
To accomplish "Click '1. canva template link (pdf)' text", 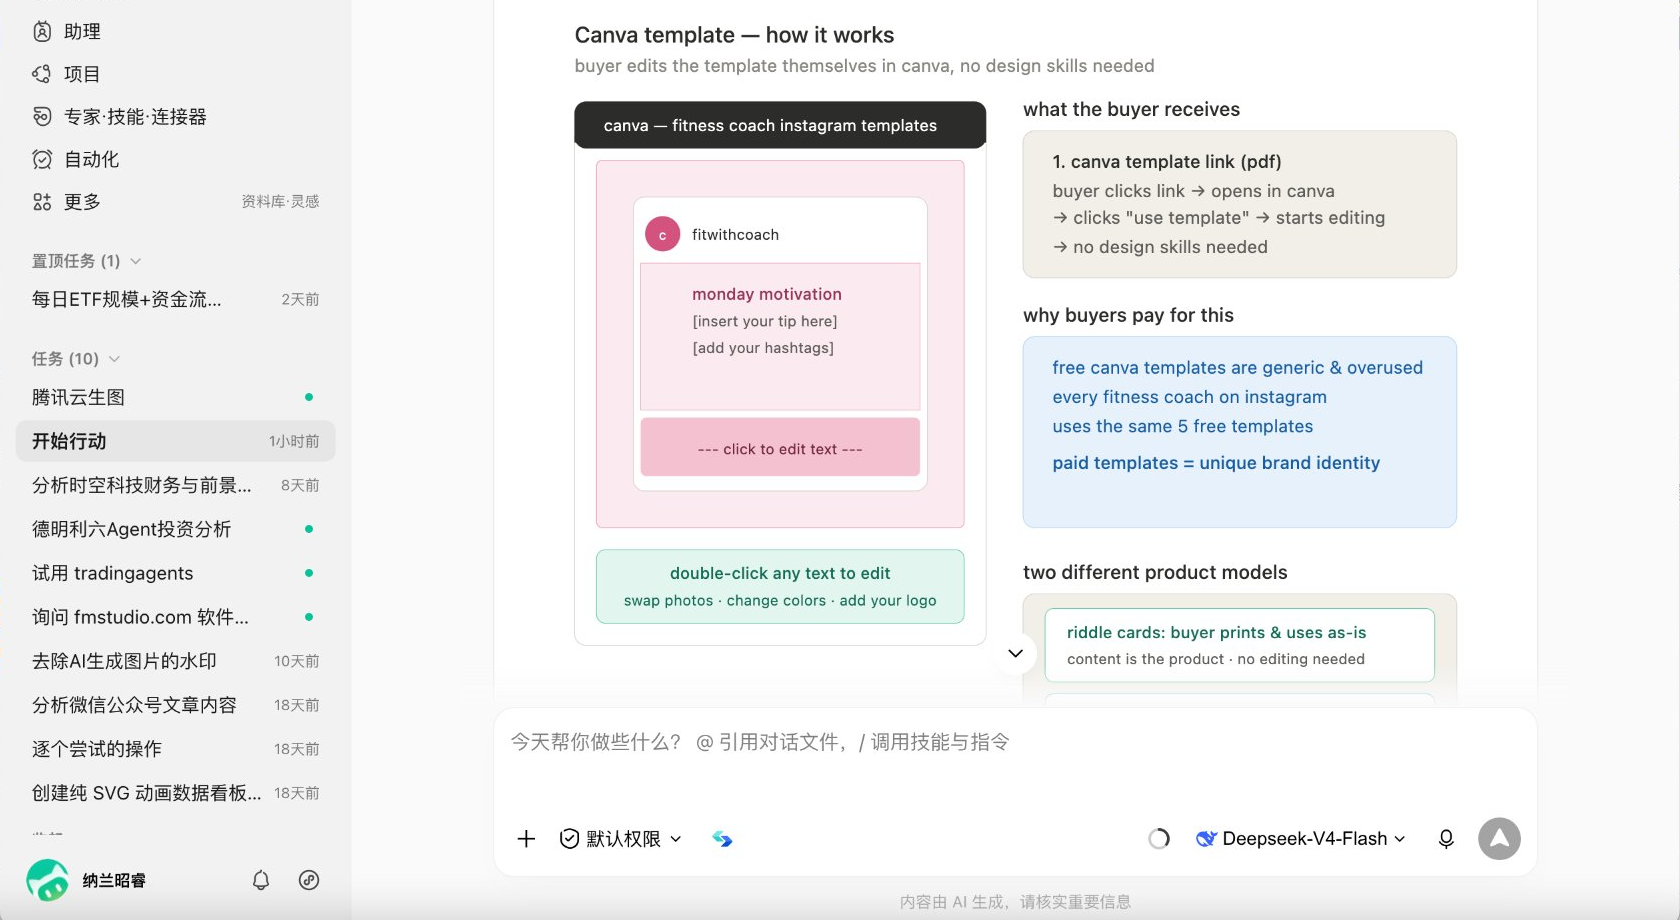I will pos(1167,162).
